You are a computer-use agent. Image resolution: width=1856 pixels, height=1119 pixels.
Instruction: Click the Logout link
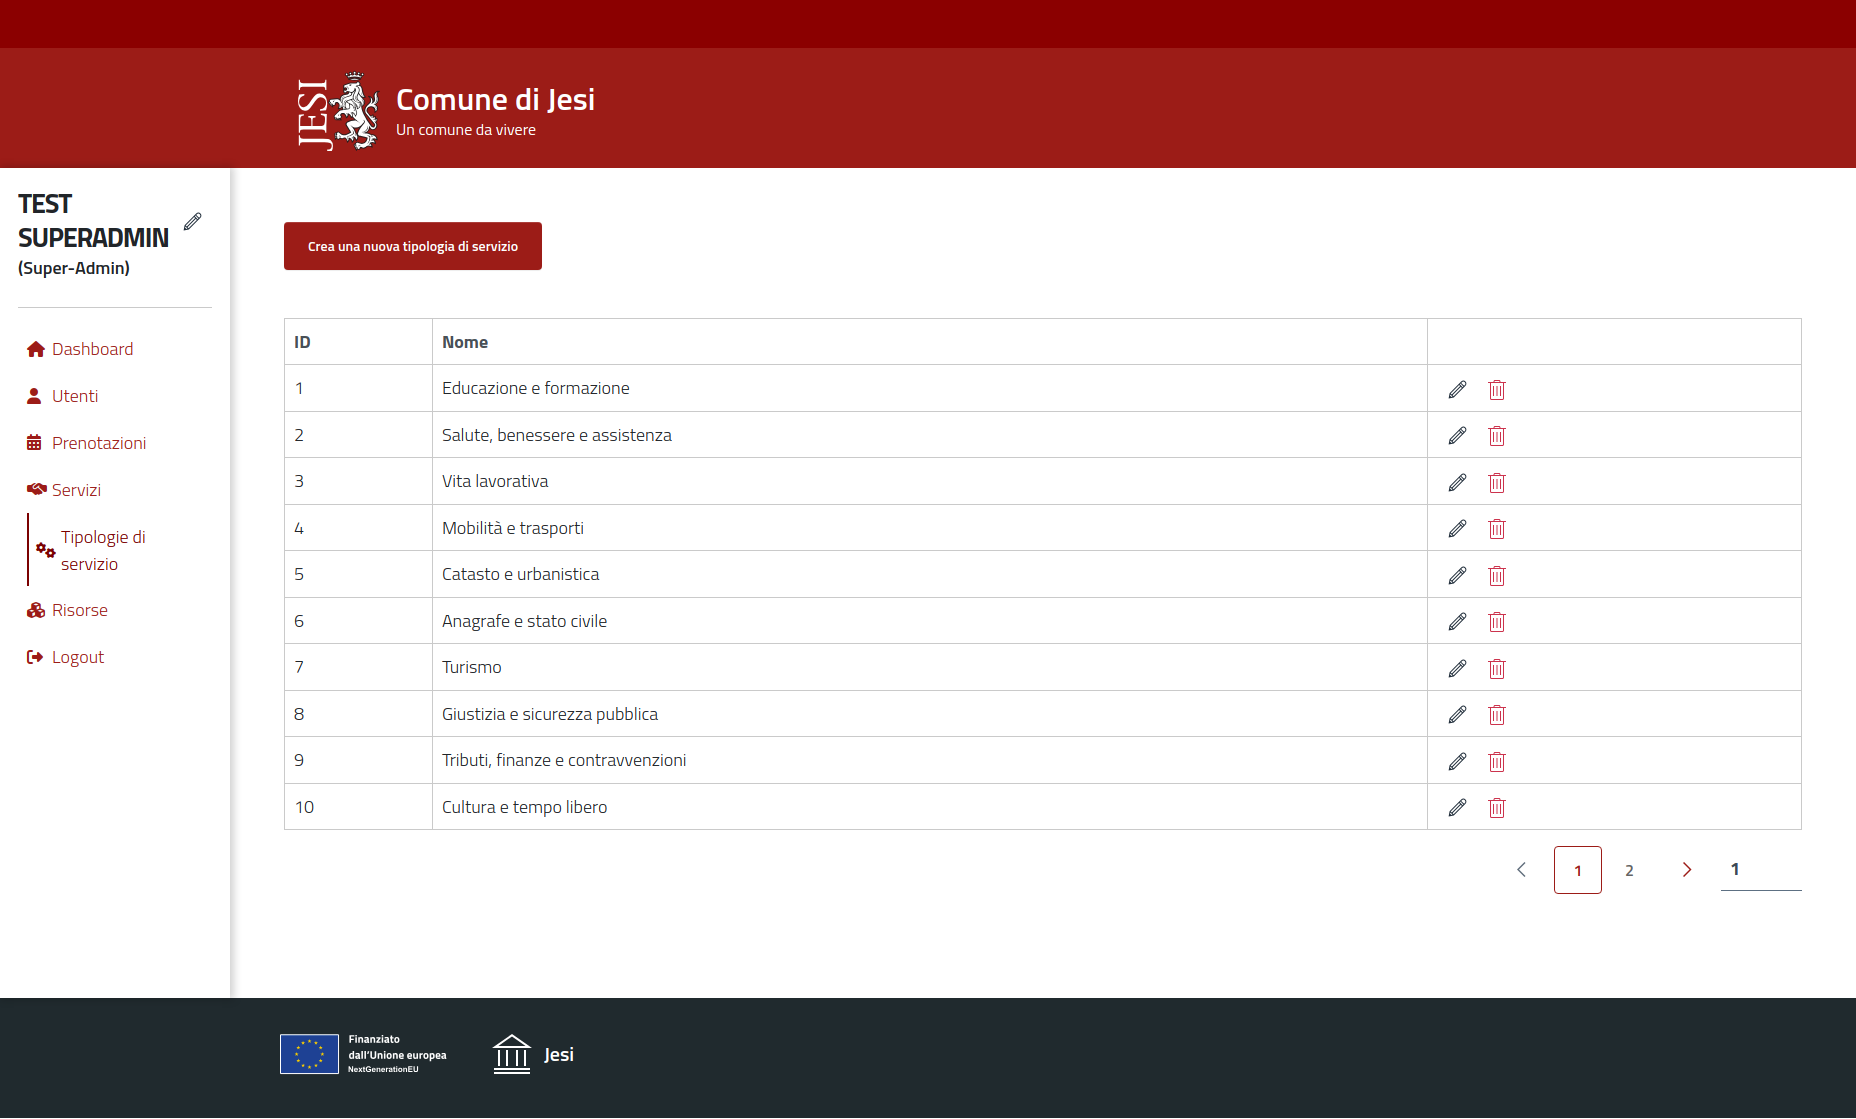pyautogui.click(x=77, y=657)
